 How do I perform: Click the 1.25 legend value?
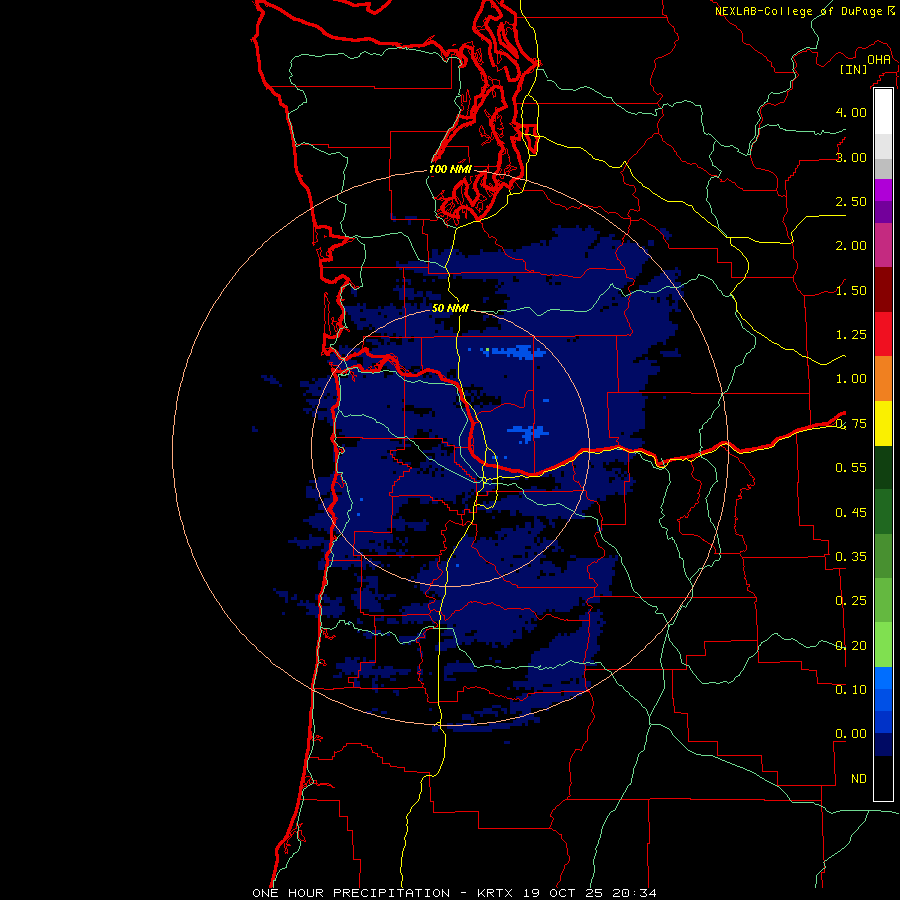(x=851, y=335)
